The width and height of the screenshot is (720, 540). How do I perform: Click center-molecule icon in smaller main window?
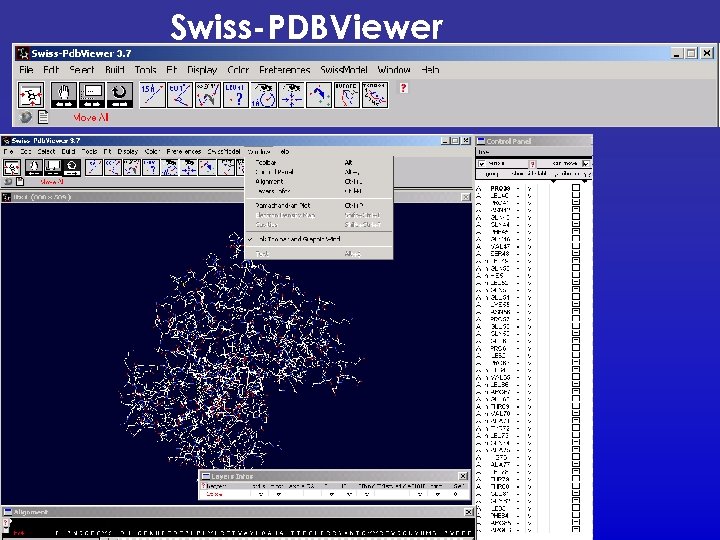(11, 168)
